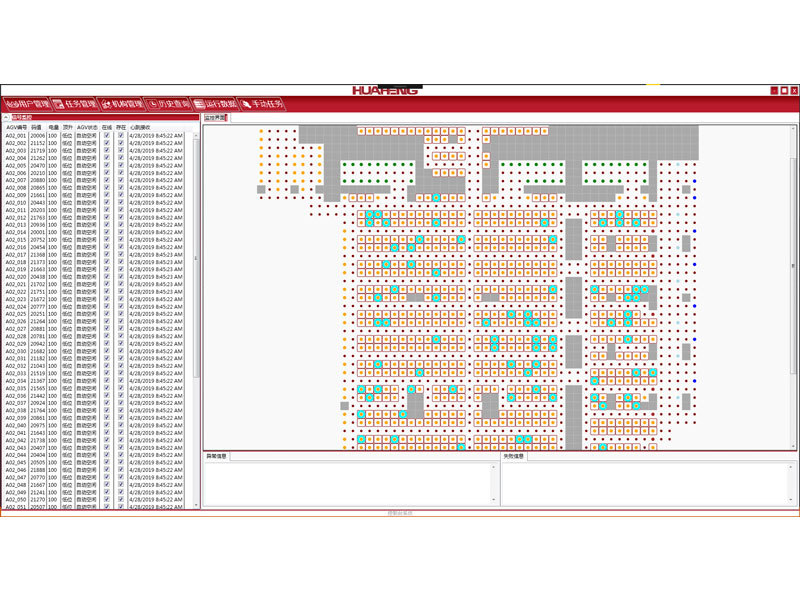Open the 用户管理 user management toolbar button
The height and width of the screenshot is (600, 800).
tap(25, 103)
